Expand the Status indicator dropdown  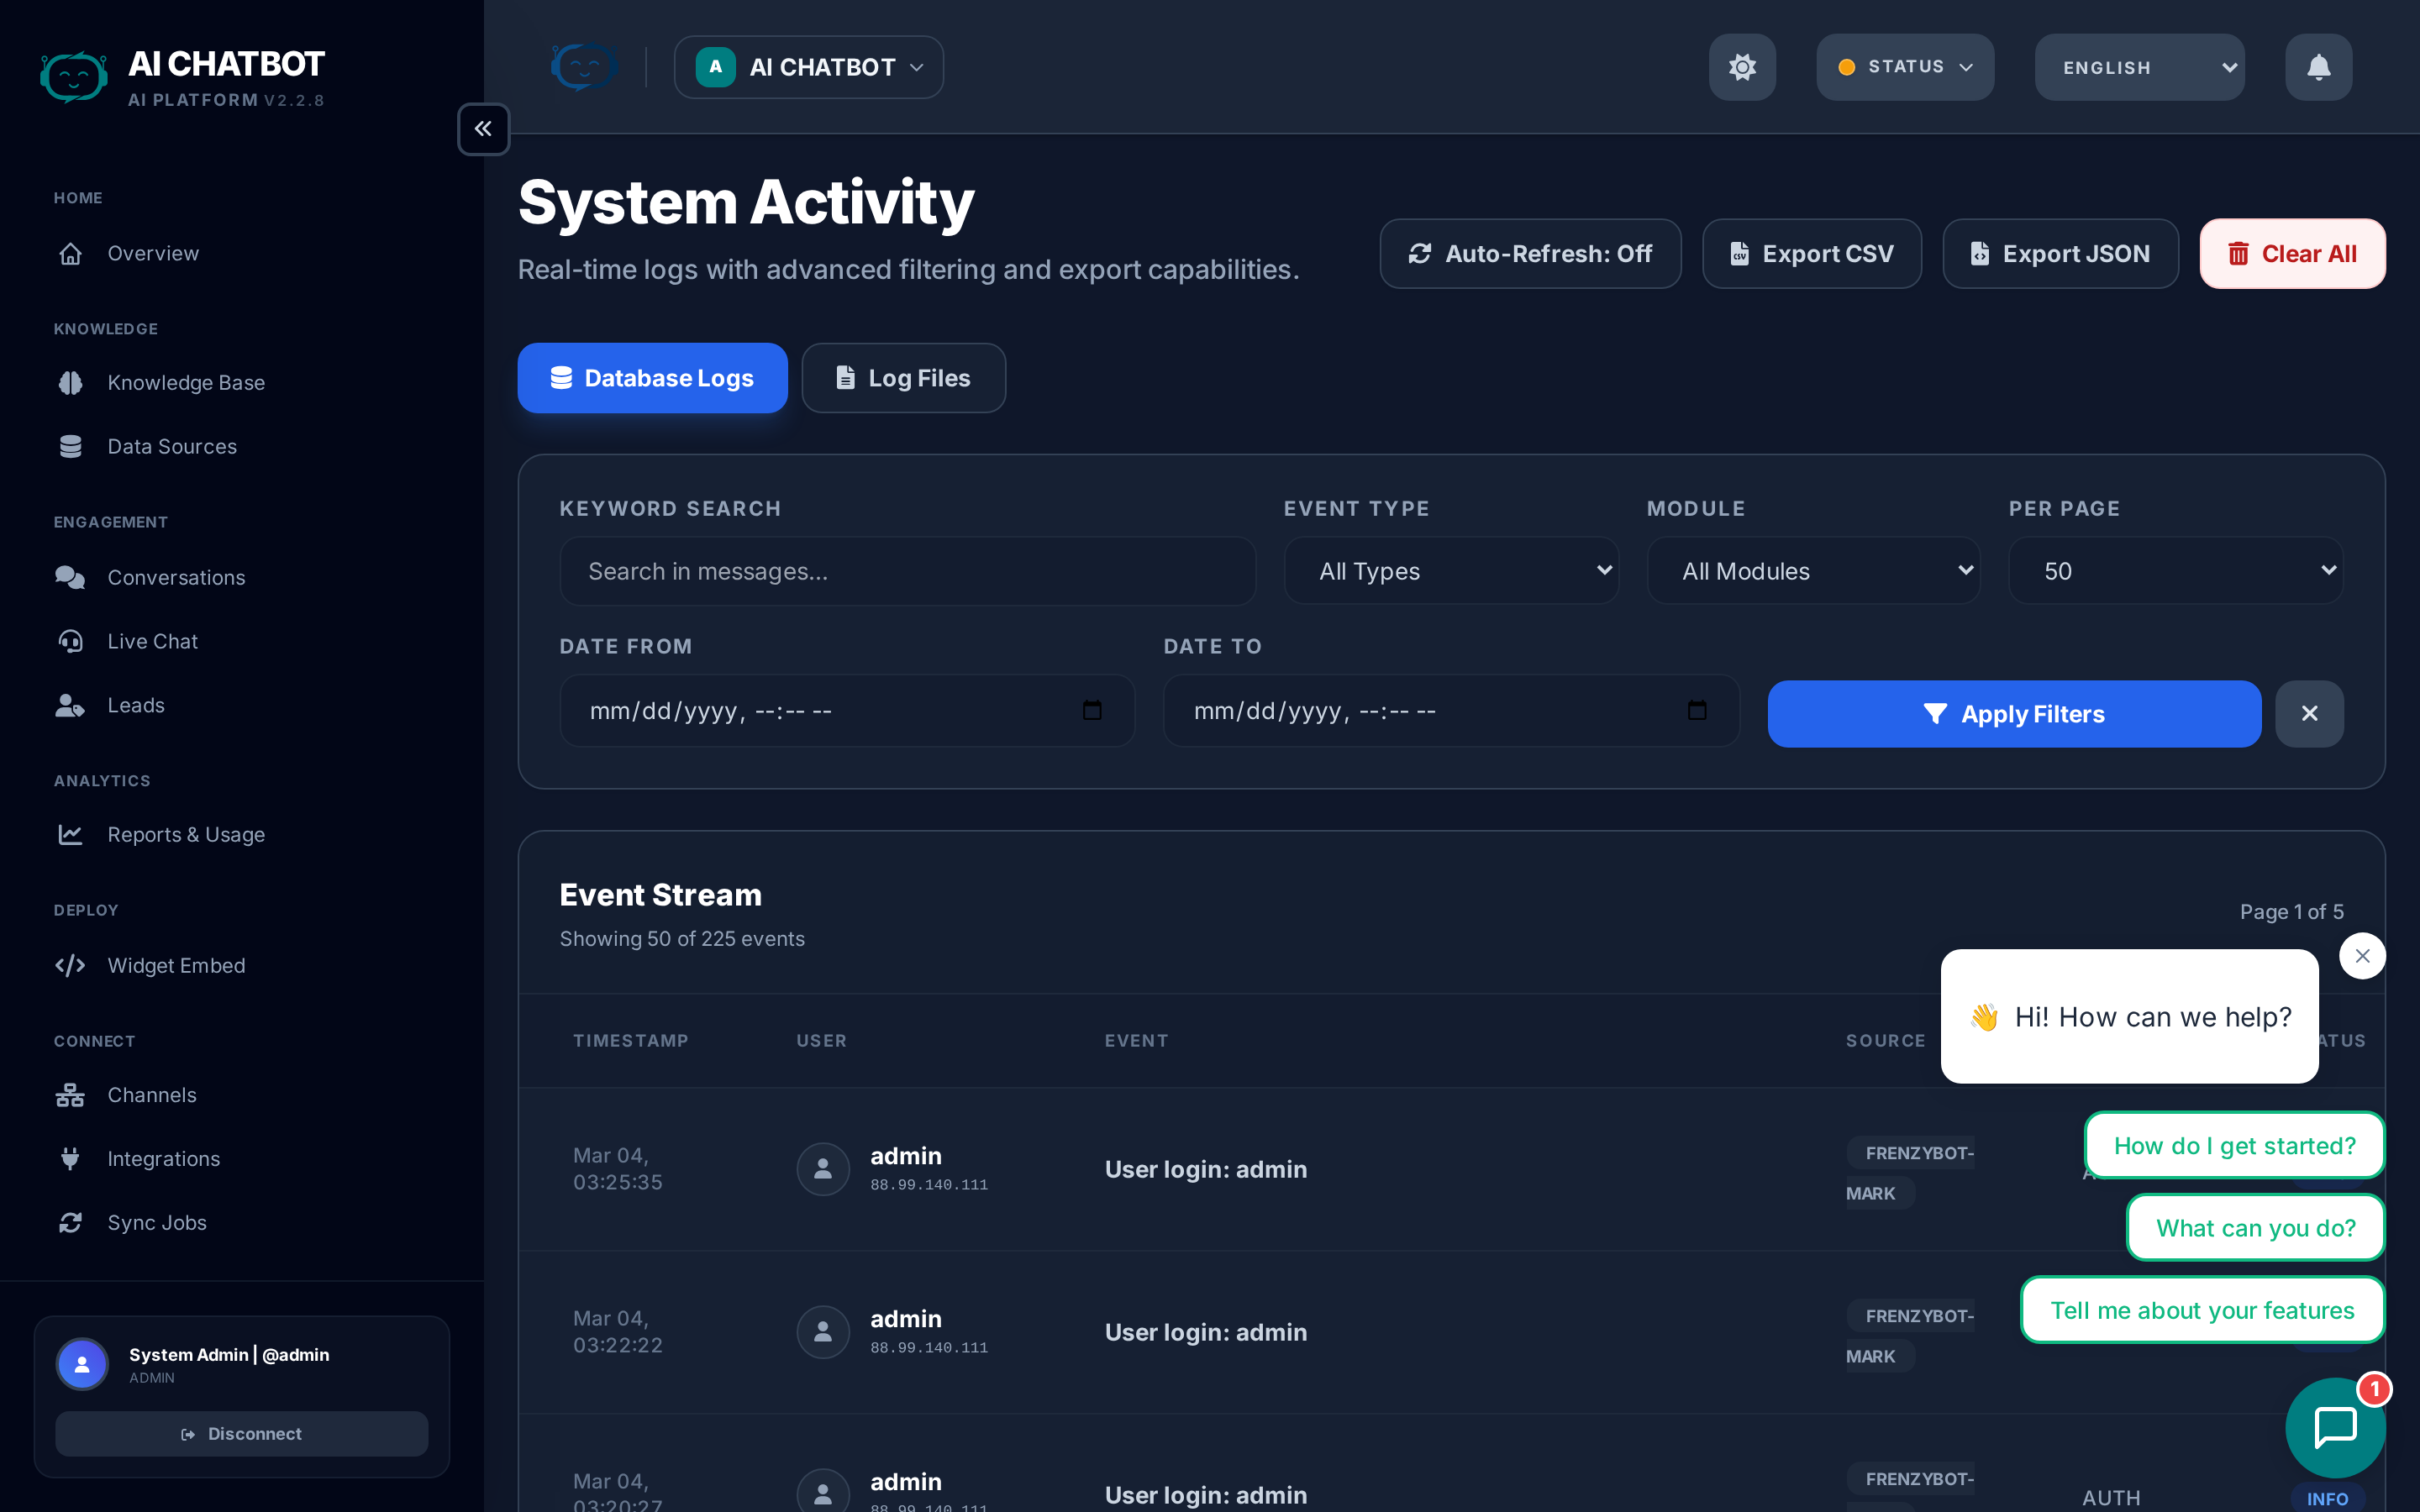coord(1905,67)
